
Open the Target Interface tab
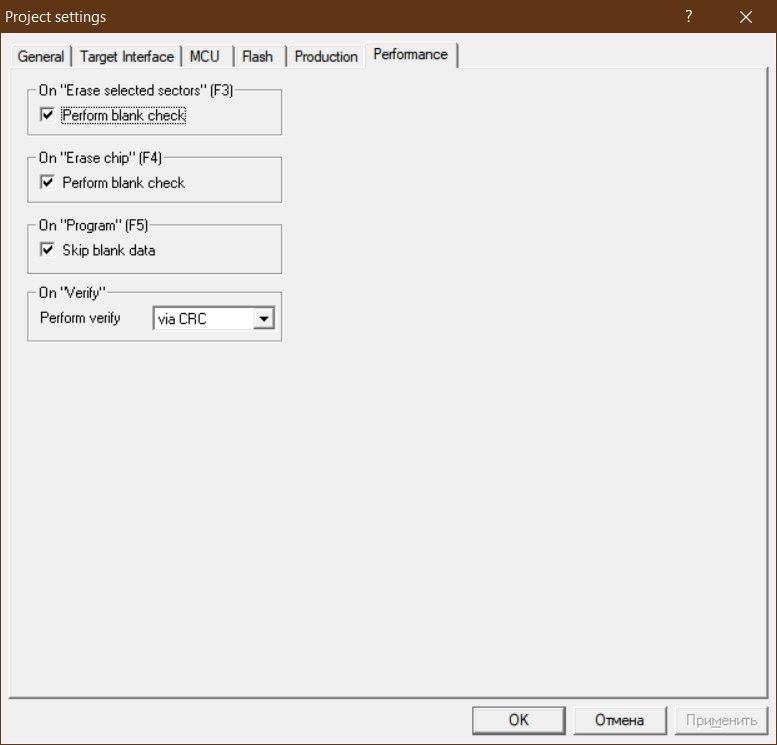click(127, 57)
